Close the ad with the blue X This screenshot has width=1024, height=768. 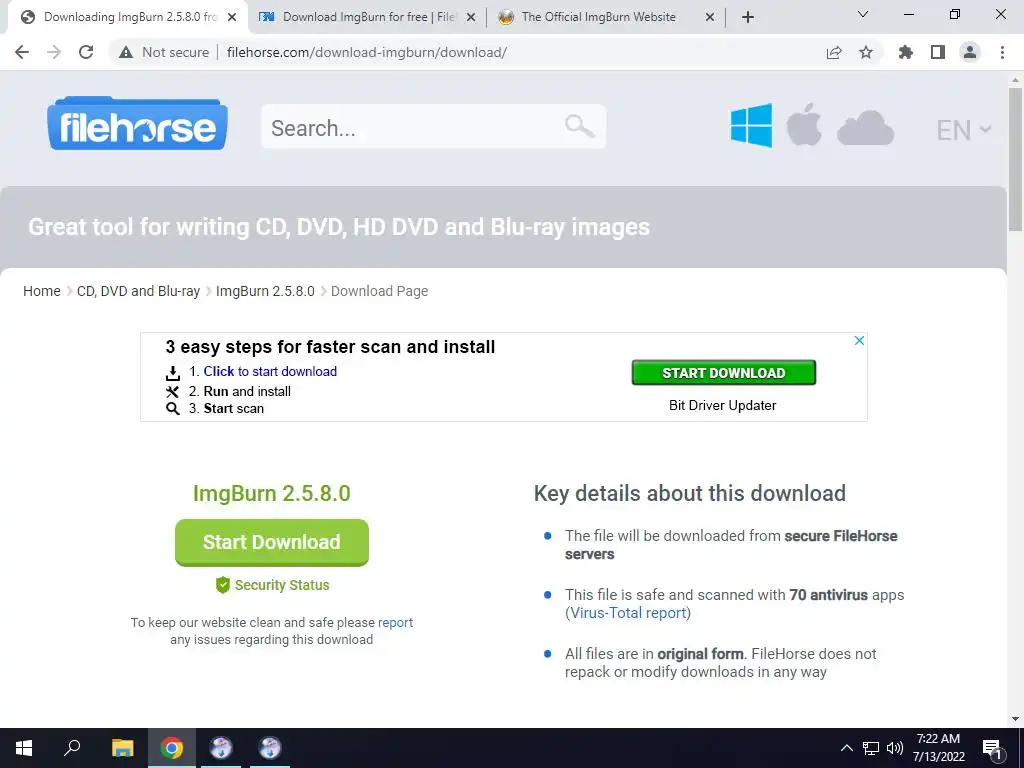pyautogui.click(x=859, y=340)
